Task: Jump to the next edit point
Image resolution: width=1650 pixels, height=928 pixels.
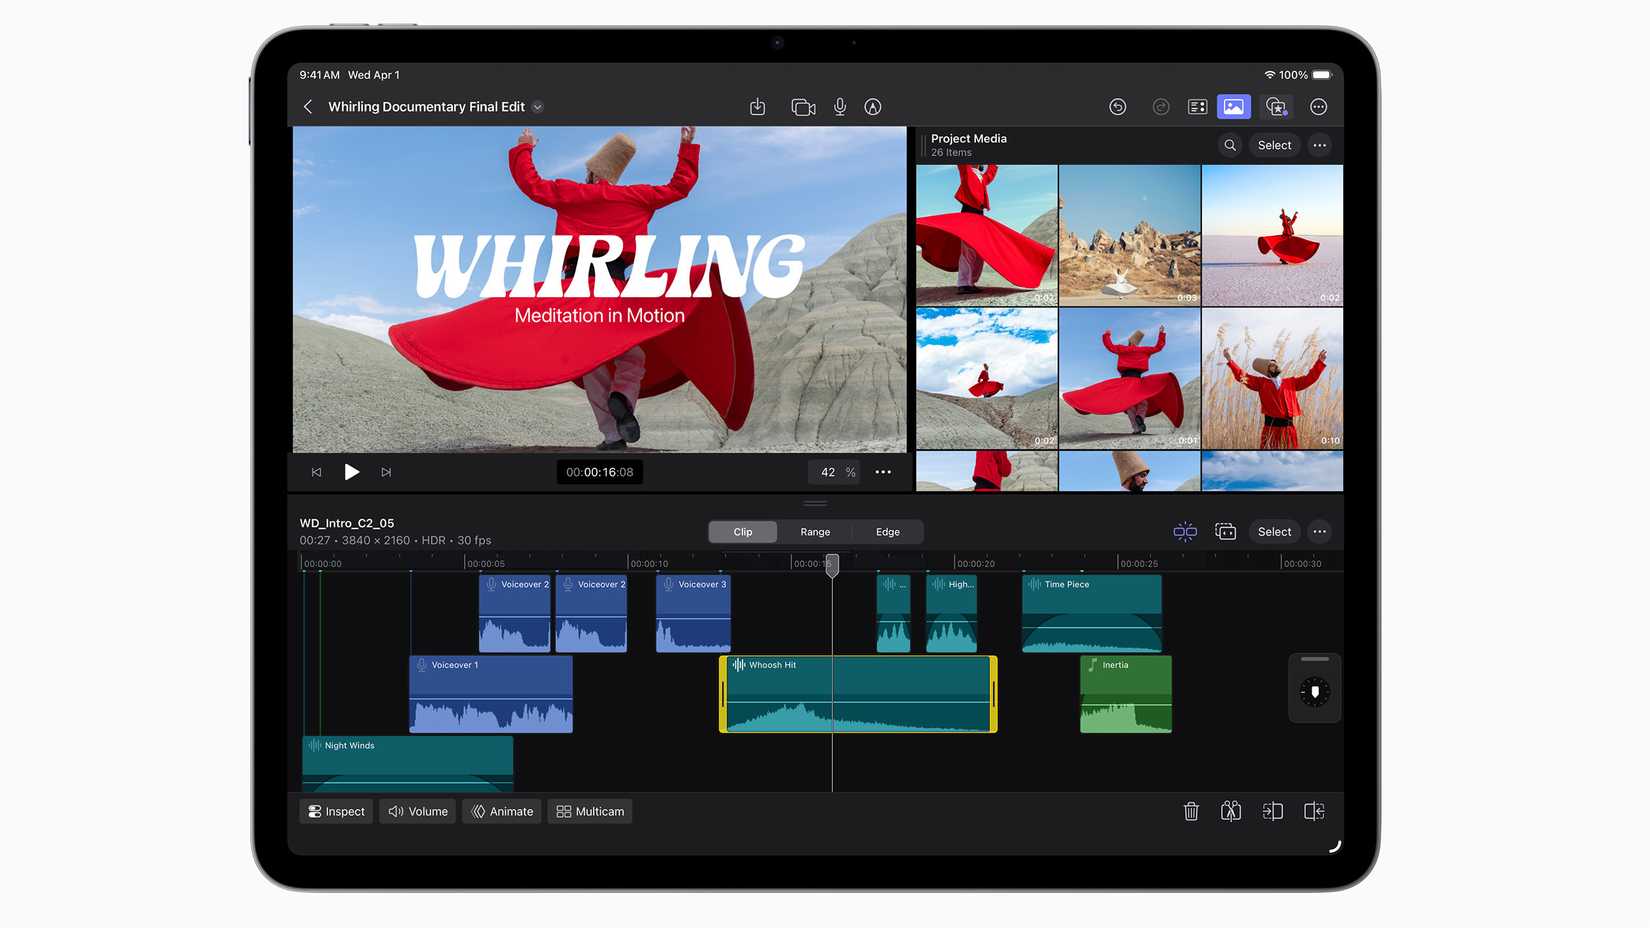Action: coord(386,472)
